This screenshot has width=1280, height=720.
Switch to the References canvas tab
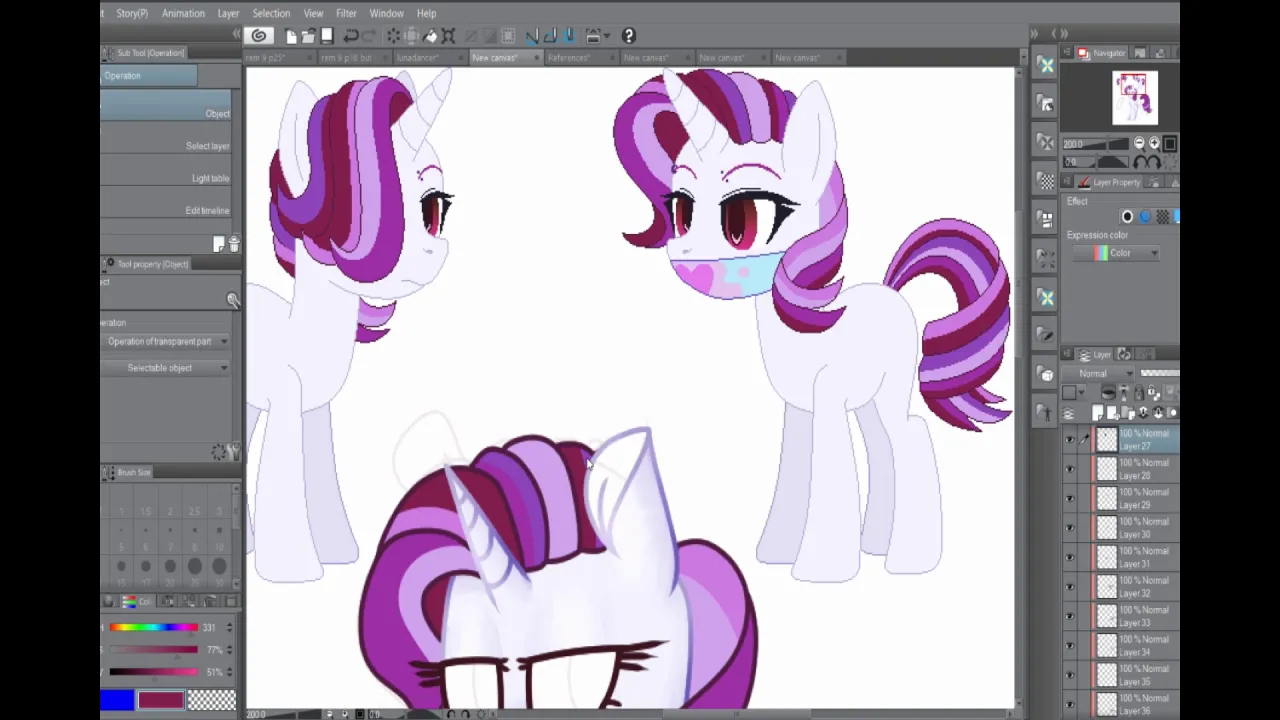(x=581, y=58)
